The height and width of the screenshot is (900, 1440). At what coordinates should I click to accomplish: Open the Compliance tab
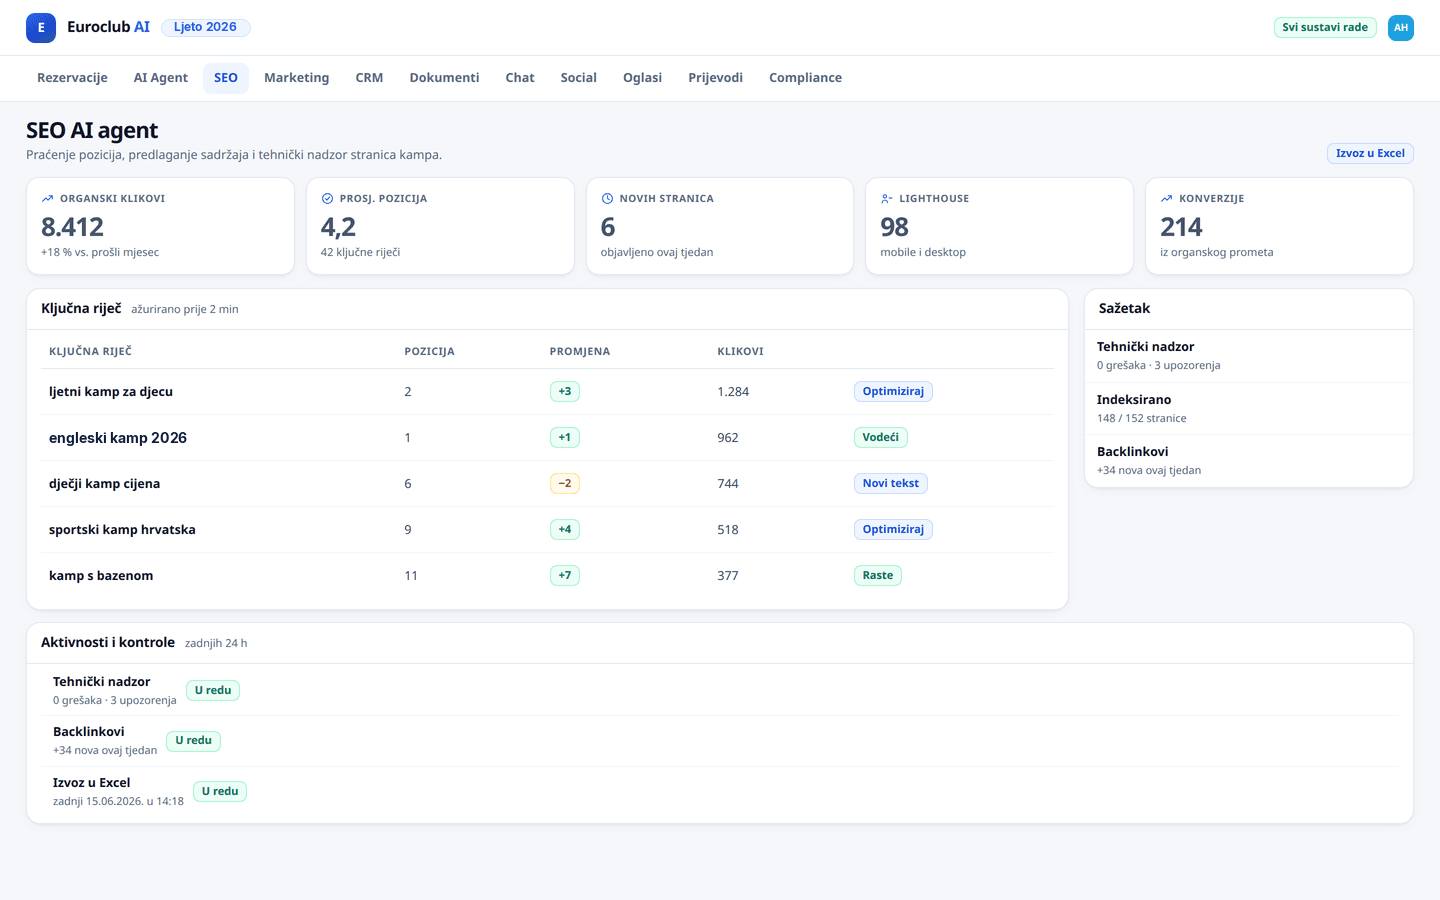coord(805,78)
